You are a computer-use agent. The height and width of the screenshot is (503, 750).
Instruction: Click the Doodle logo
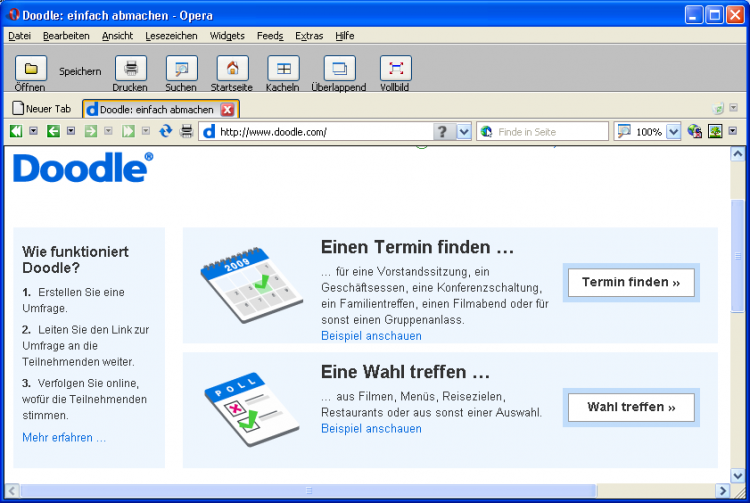point(83,168)
